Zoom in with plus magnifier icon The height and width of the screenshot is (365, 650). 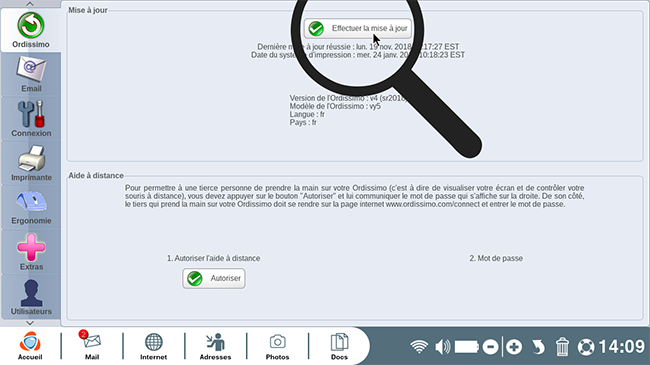(514, 347)
